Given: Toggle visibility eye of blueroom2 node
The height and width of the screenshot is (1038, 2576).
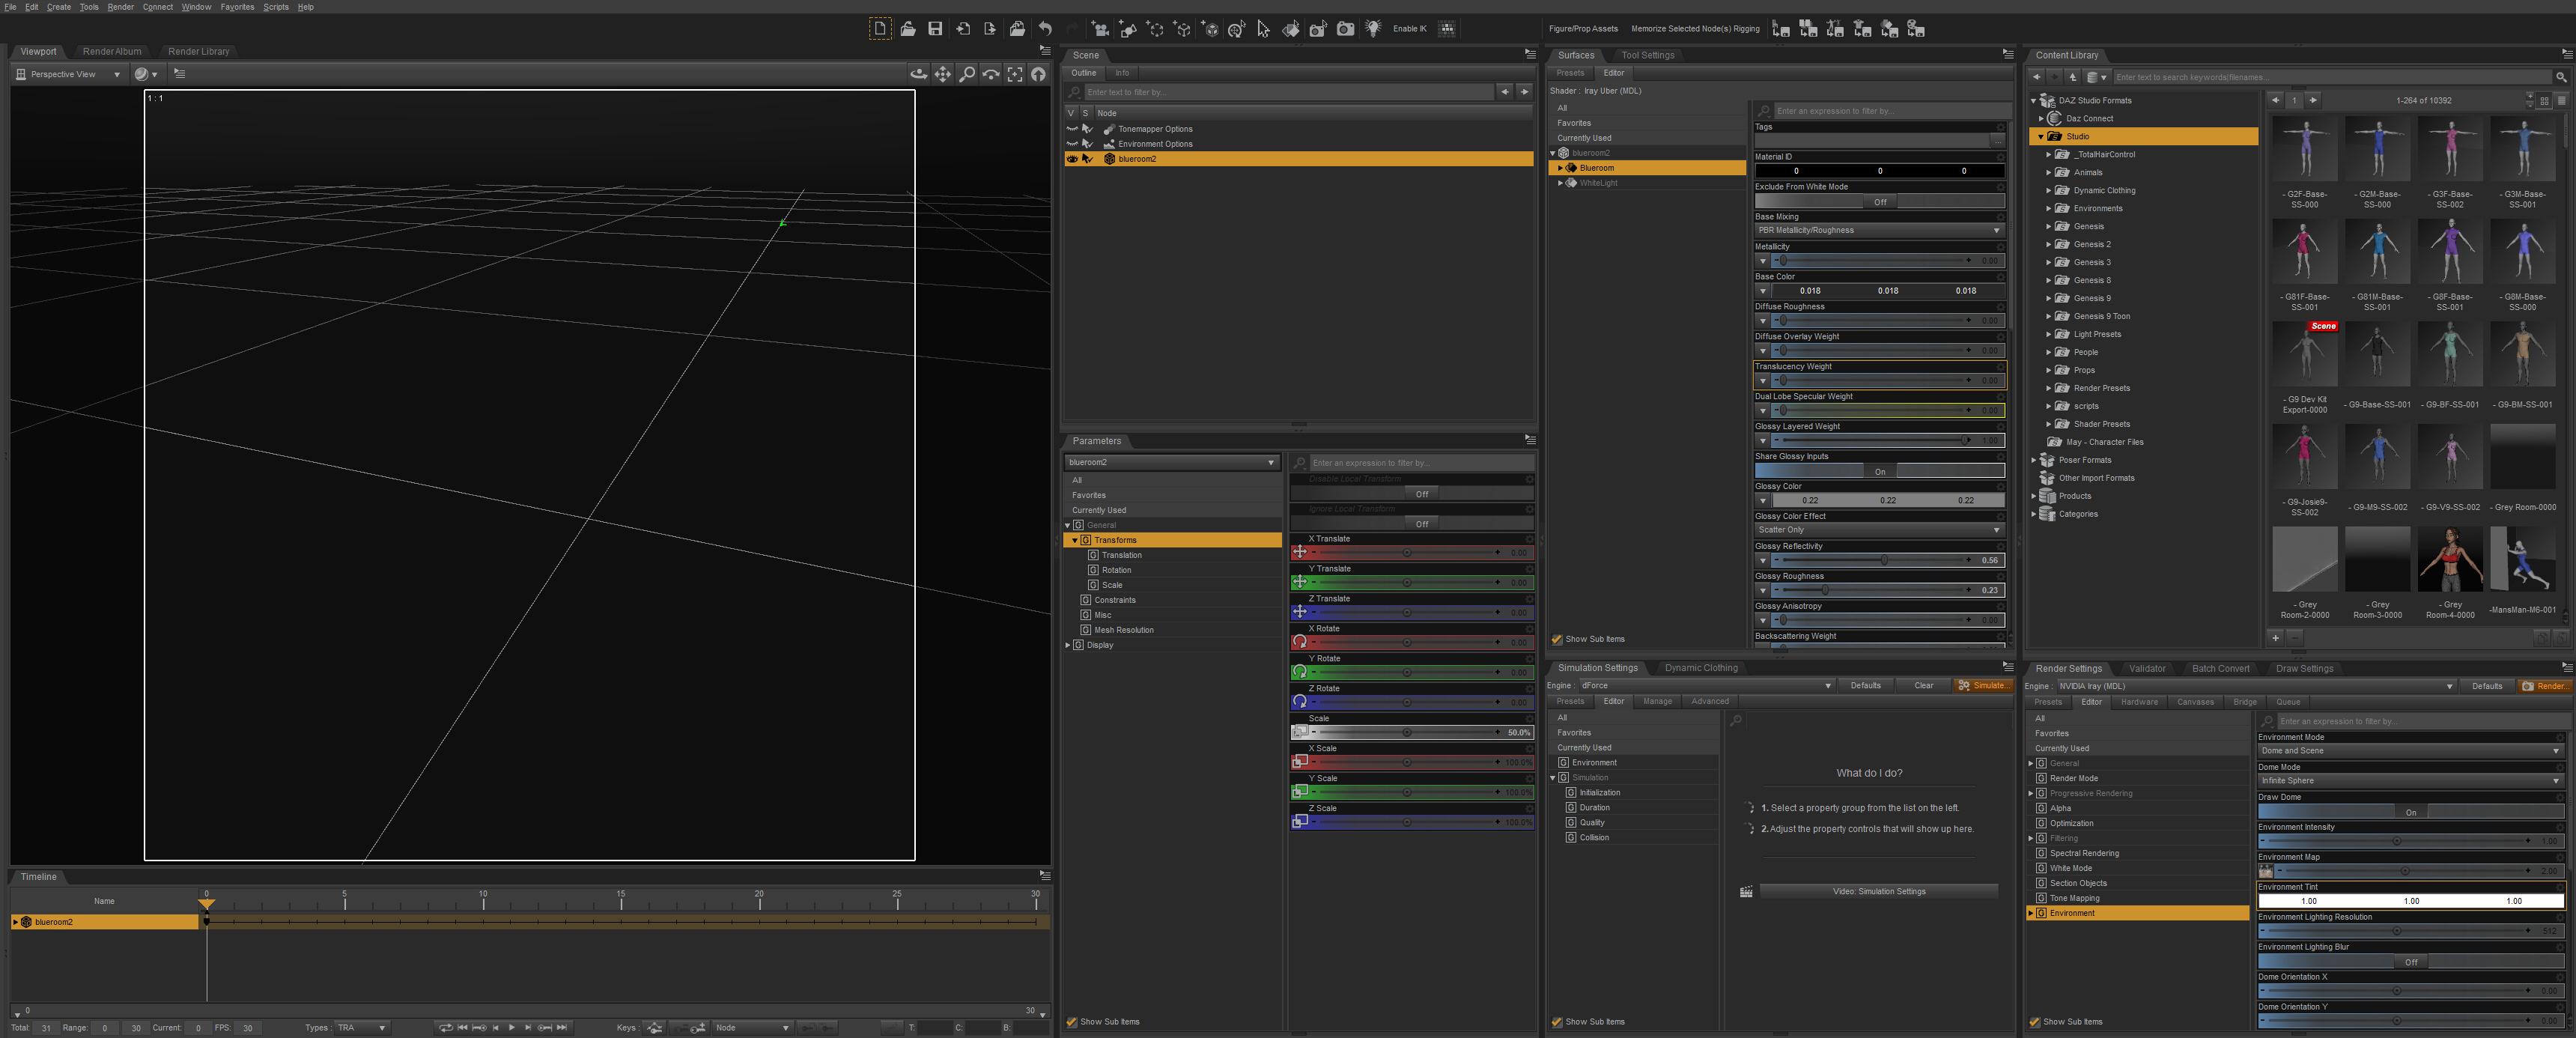Looking at the screenshot, I should click(1072, 159).
